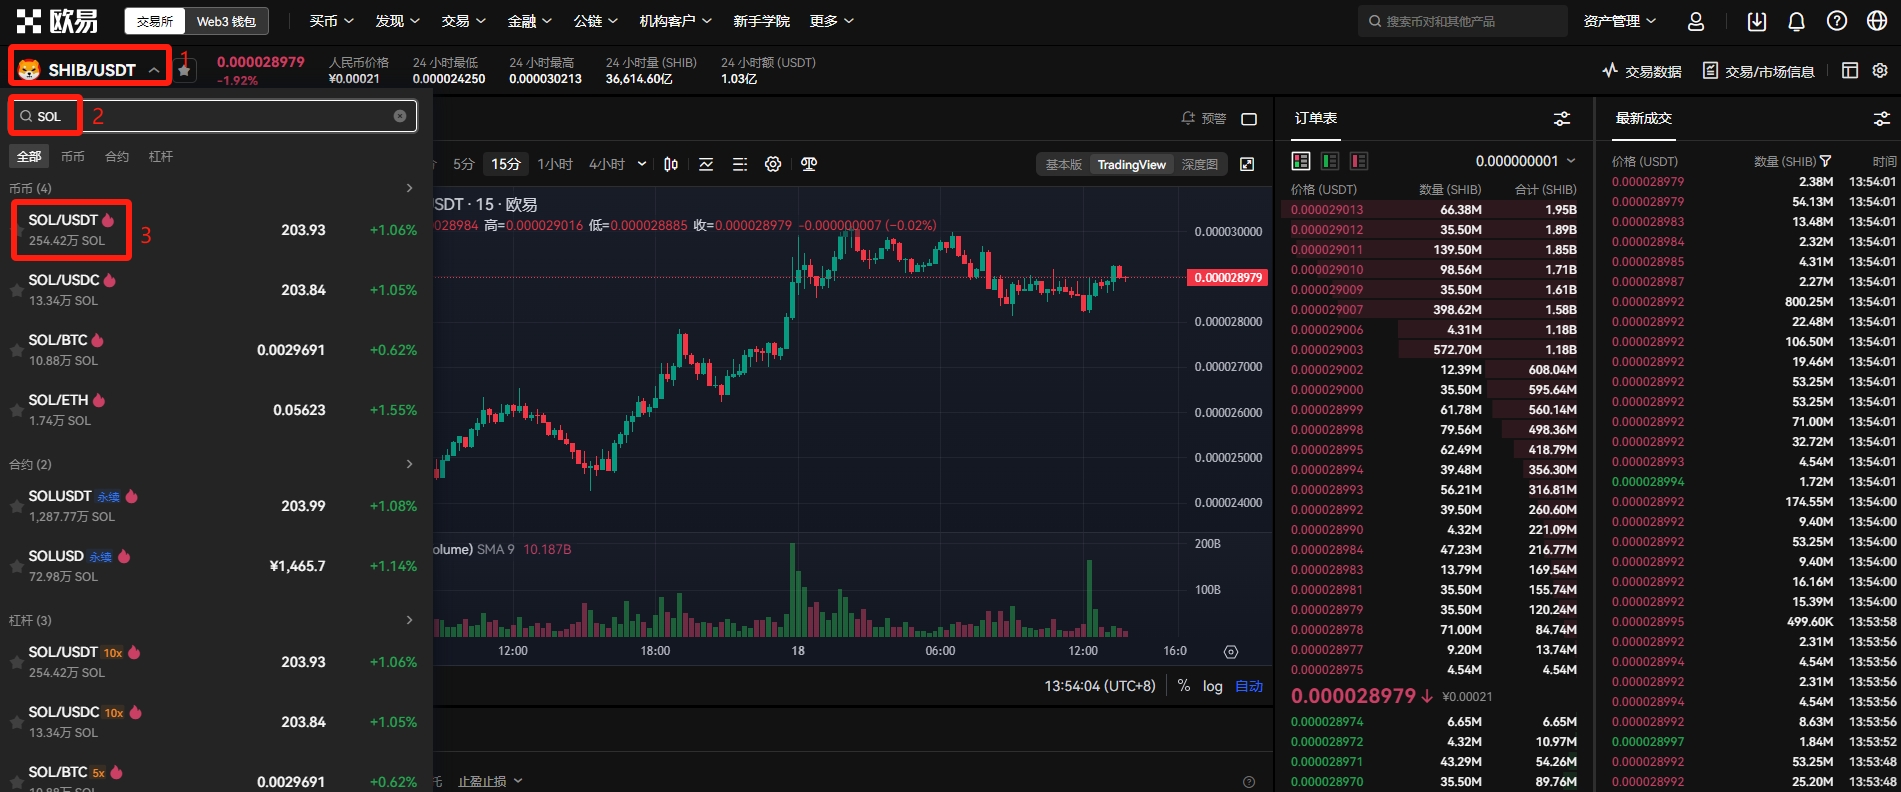
Task: Open the settings gear in the header
Action: click(x=1880, y=71)
